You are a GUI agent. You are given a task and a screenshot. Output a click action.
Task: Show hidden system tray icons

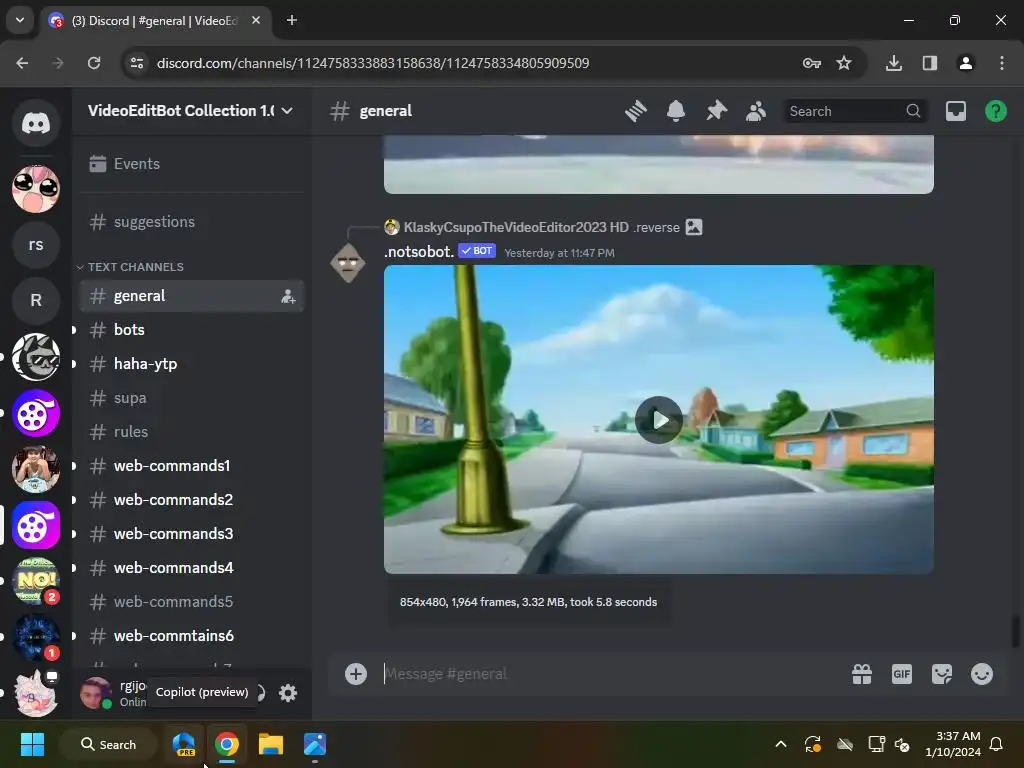pos(780,744)
